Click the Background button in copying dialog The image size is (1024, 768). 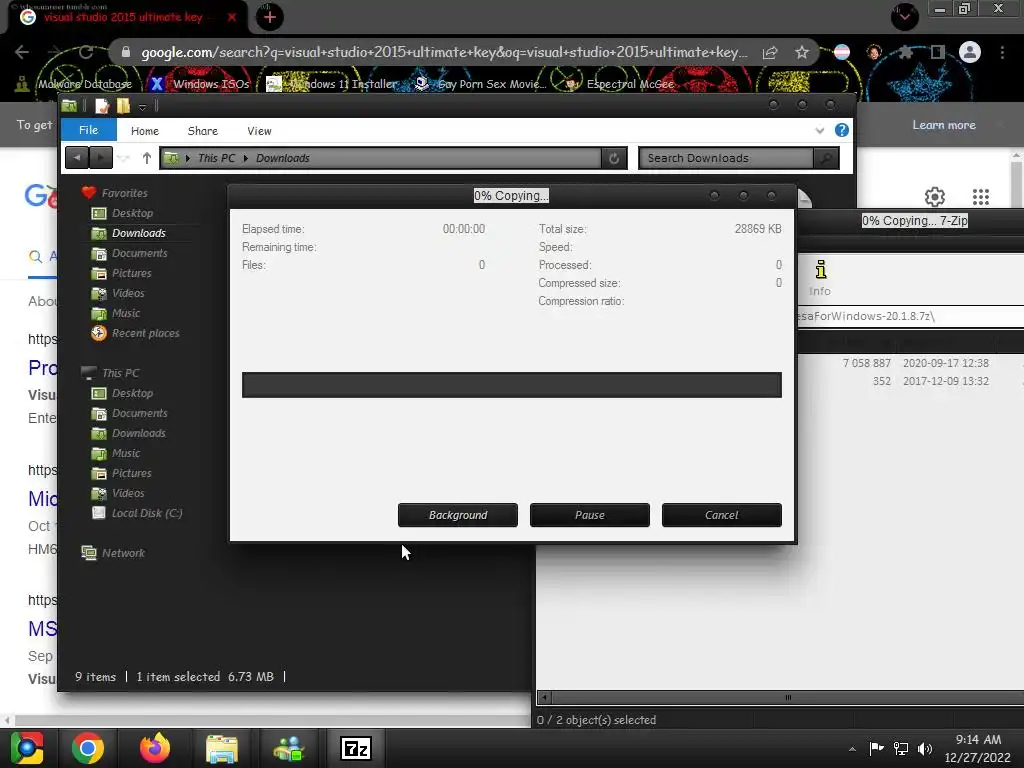[x=457, y=515]
